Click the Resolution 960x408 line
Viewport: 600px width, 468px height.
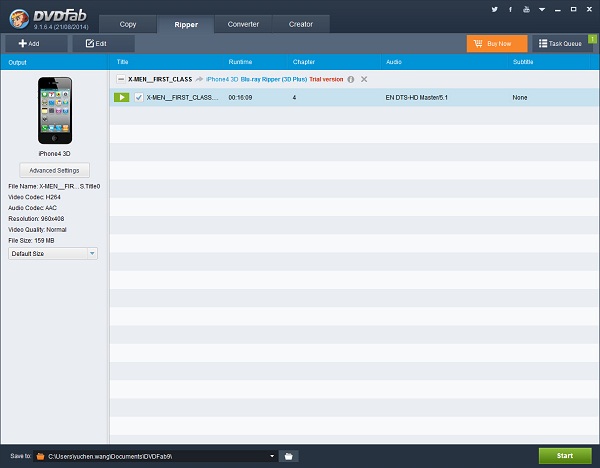point(36,219)
